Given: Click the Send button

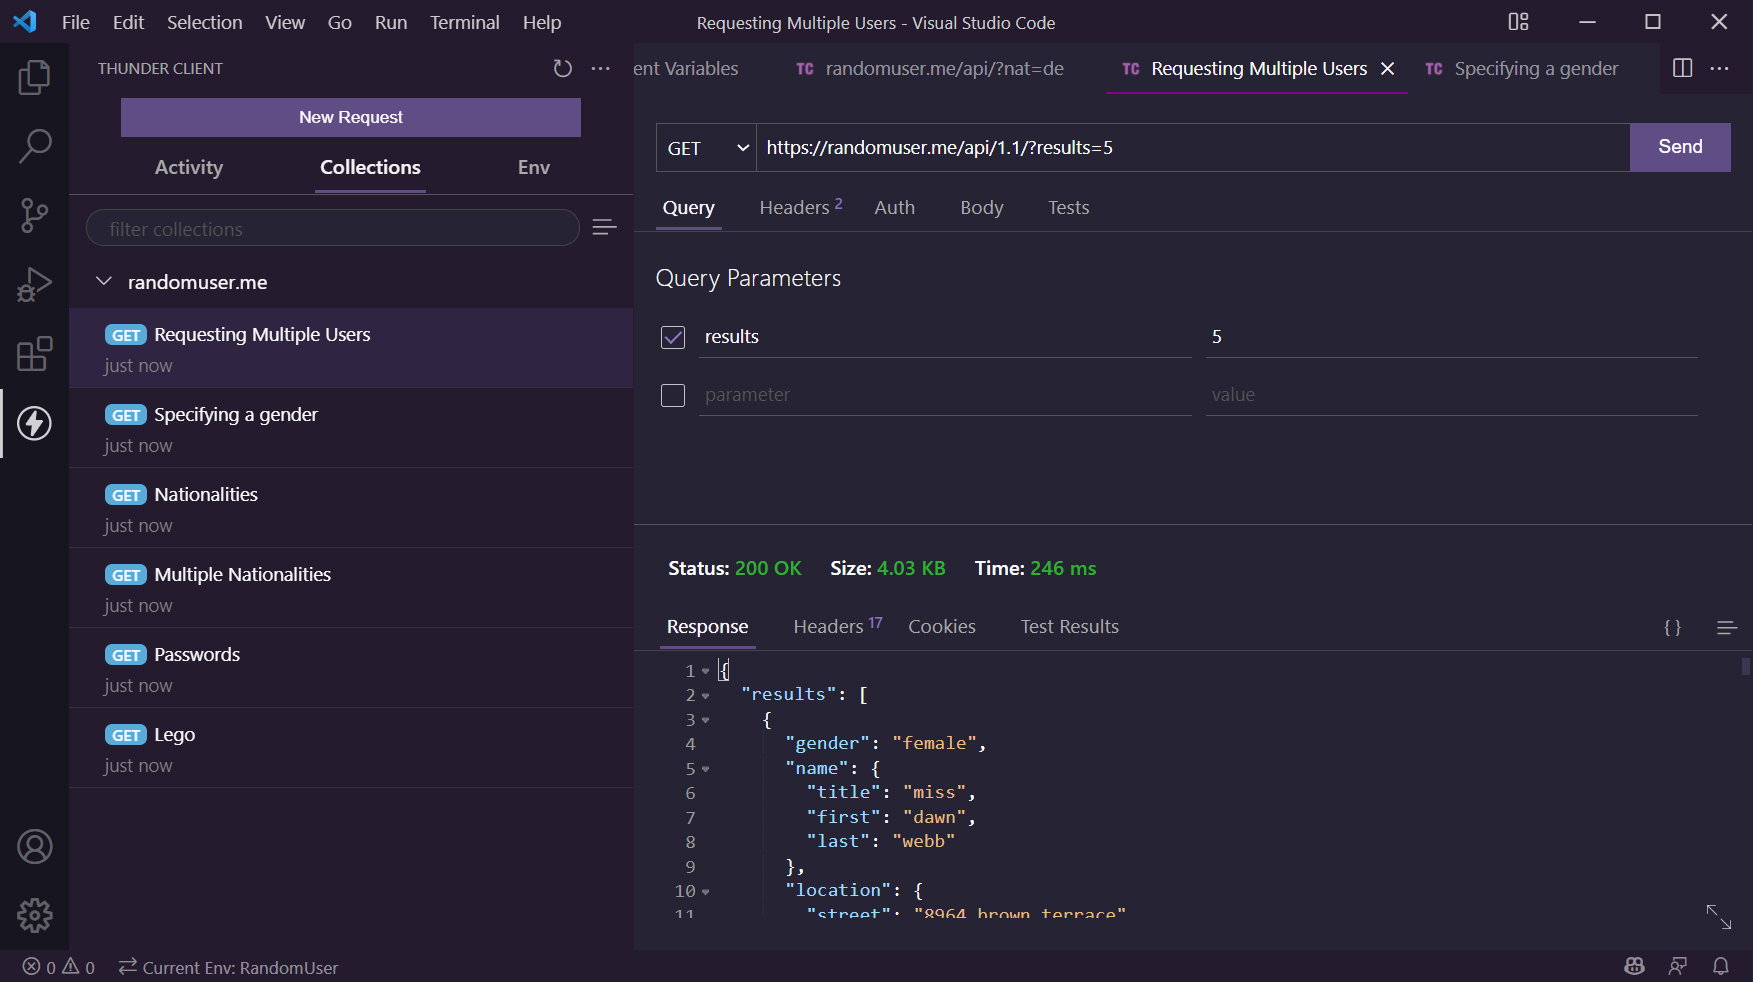Looking at the screenshot, I should 1679,147.
